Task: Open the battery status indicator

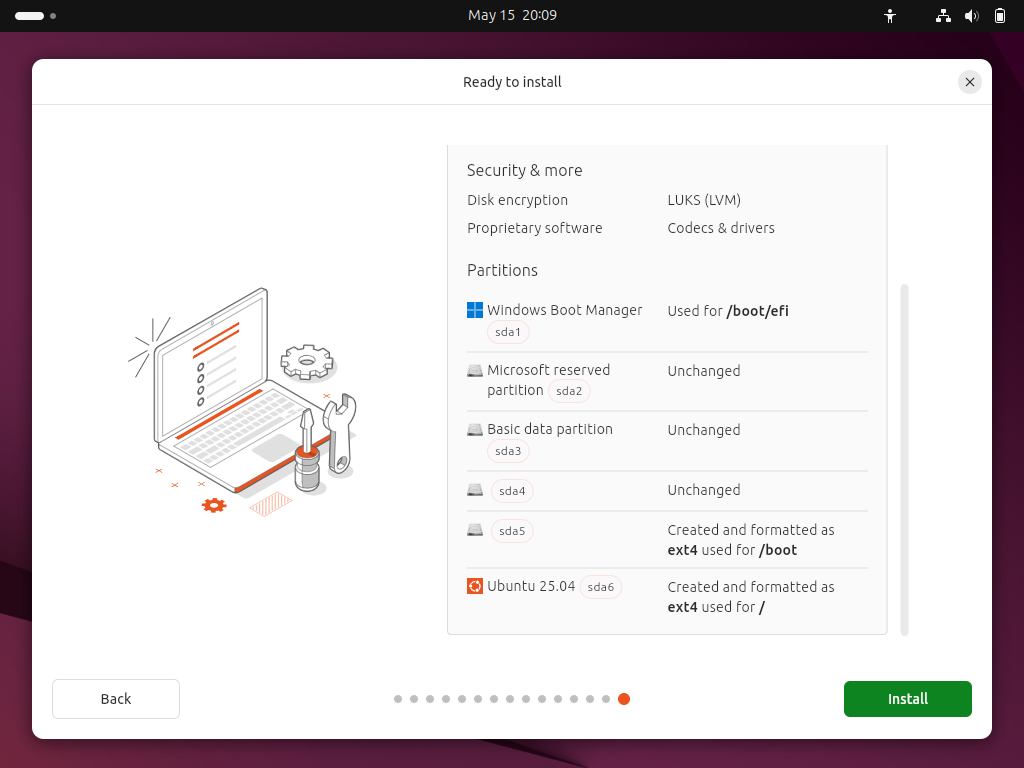Action: click(1000, 15)
